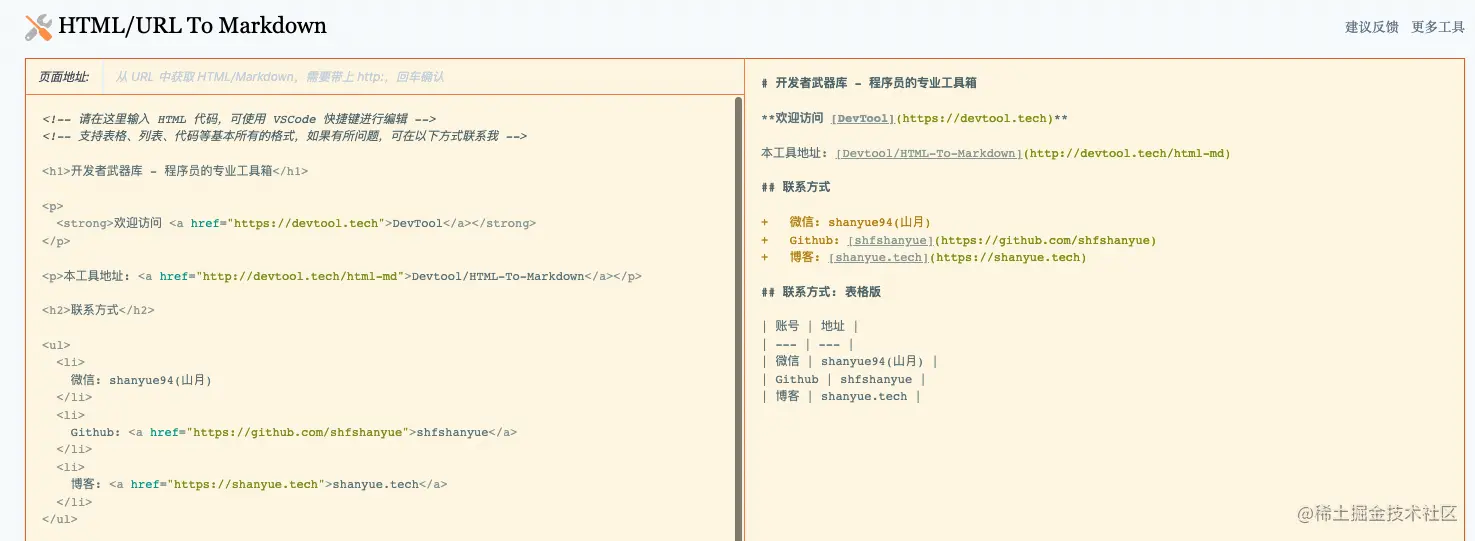1475x541 pixels.
Task: Place cursor in first HTML comment line
Action: pyautogui.click(x=240, y=119)
